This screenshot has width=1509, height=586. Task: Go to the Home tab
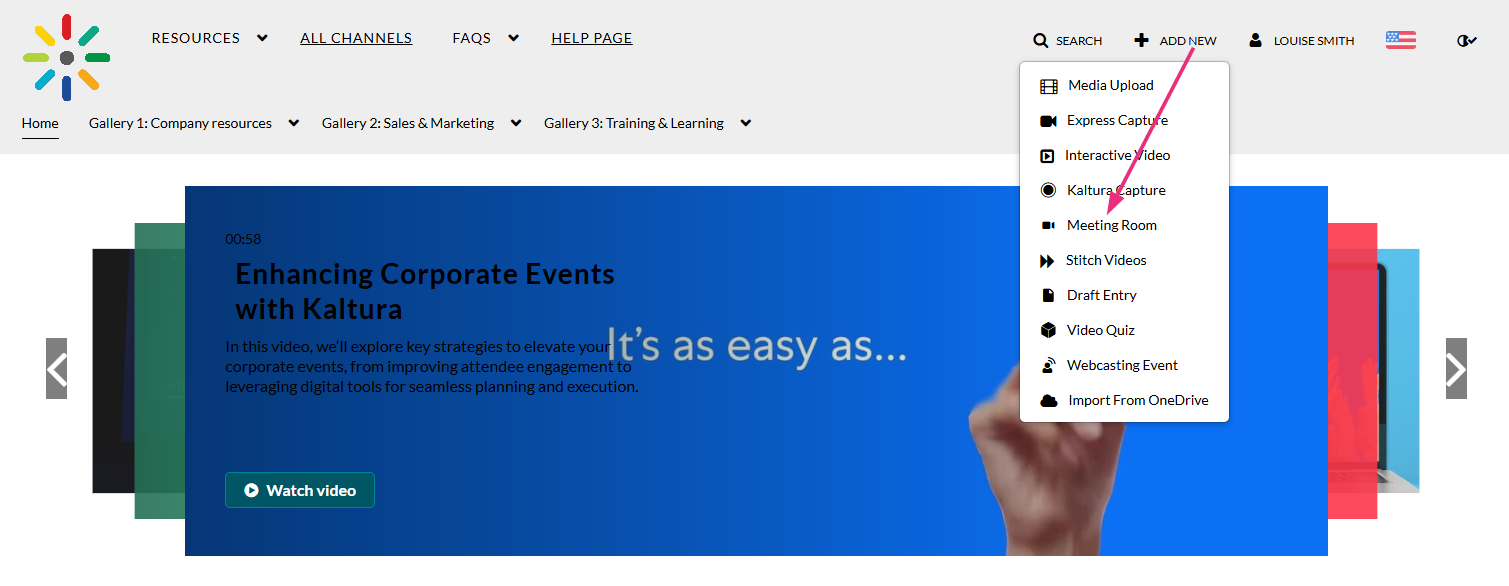[40, 123]
